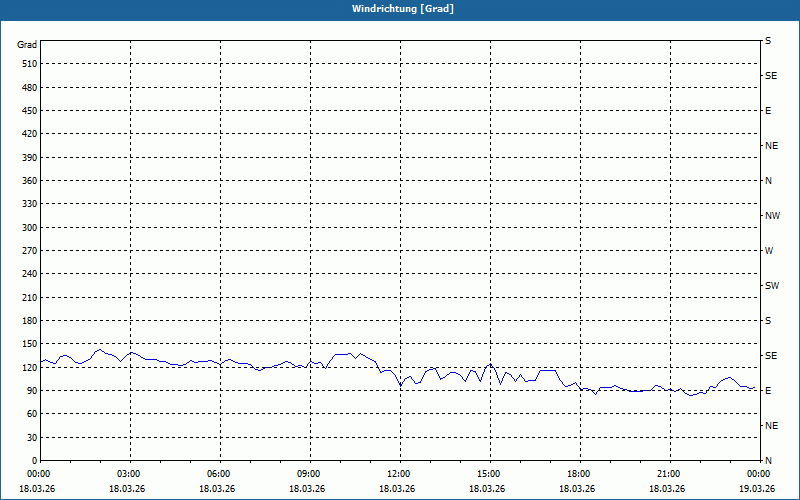Image resolution: width=800 pixels, height=500 pixels.
Task: Select the SE compass label level with 120
Action: tap(771, 356)
